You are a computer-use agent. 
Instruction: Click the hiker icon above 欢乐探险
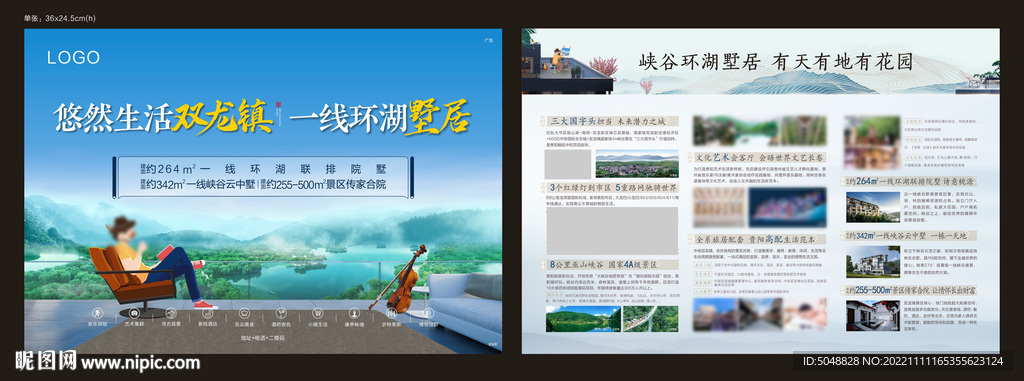(98, 313)
